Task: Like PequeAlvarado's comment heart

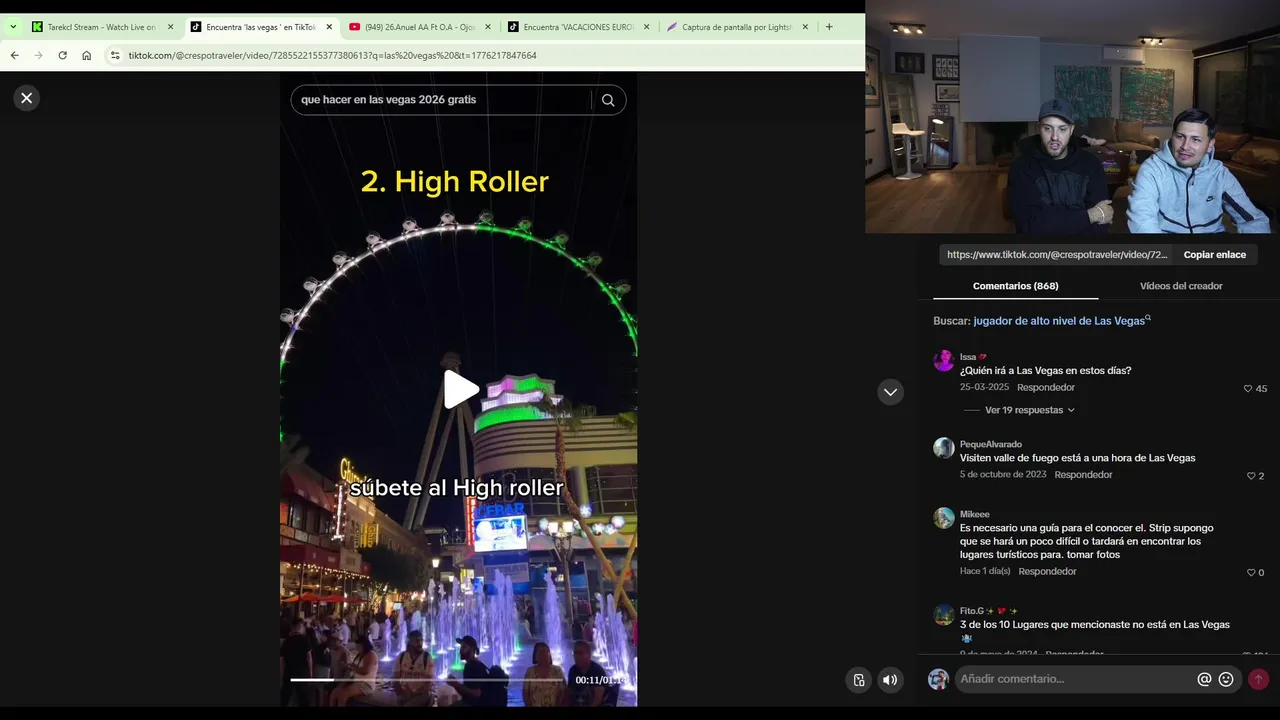Action: (1250, 476)
